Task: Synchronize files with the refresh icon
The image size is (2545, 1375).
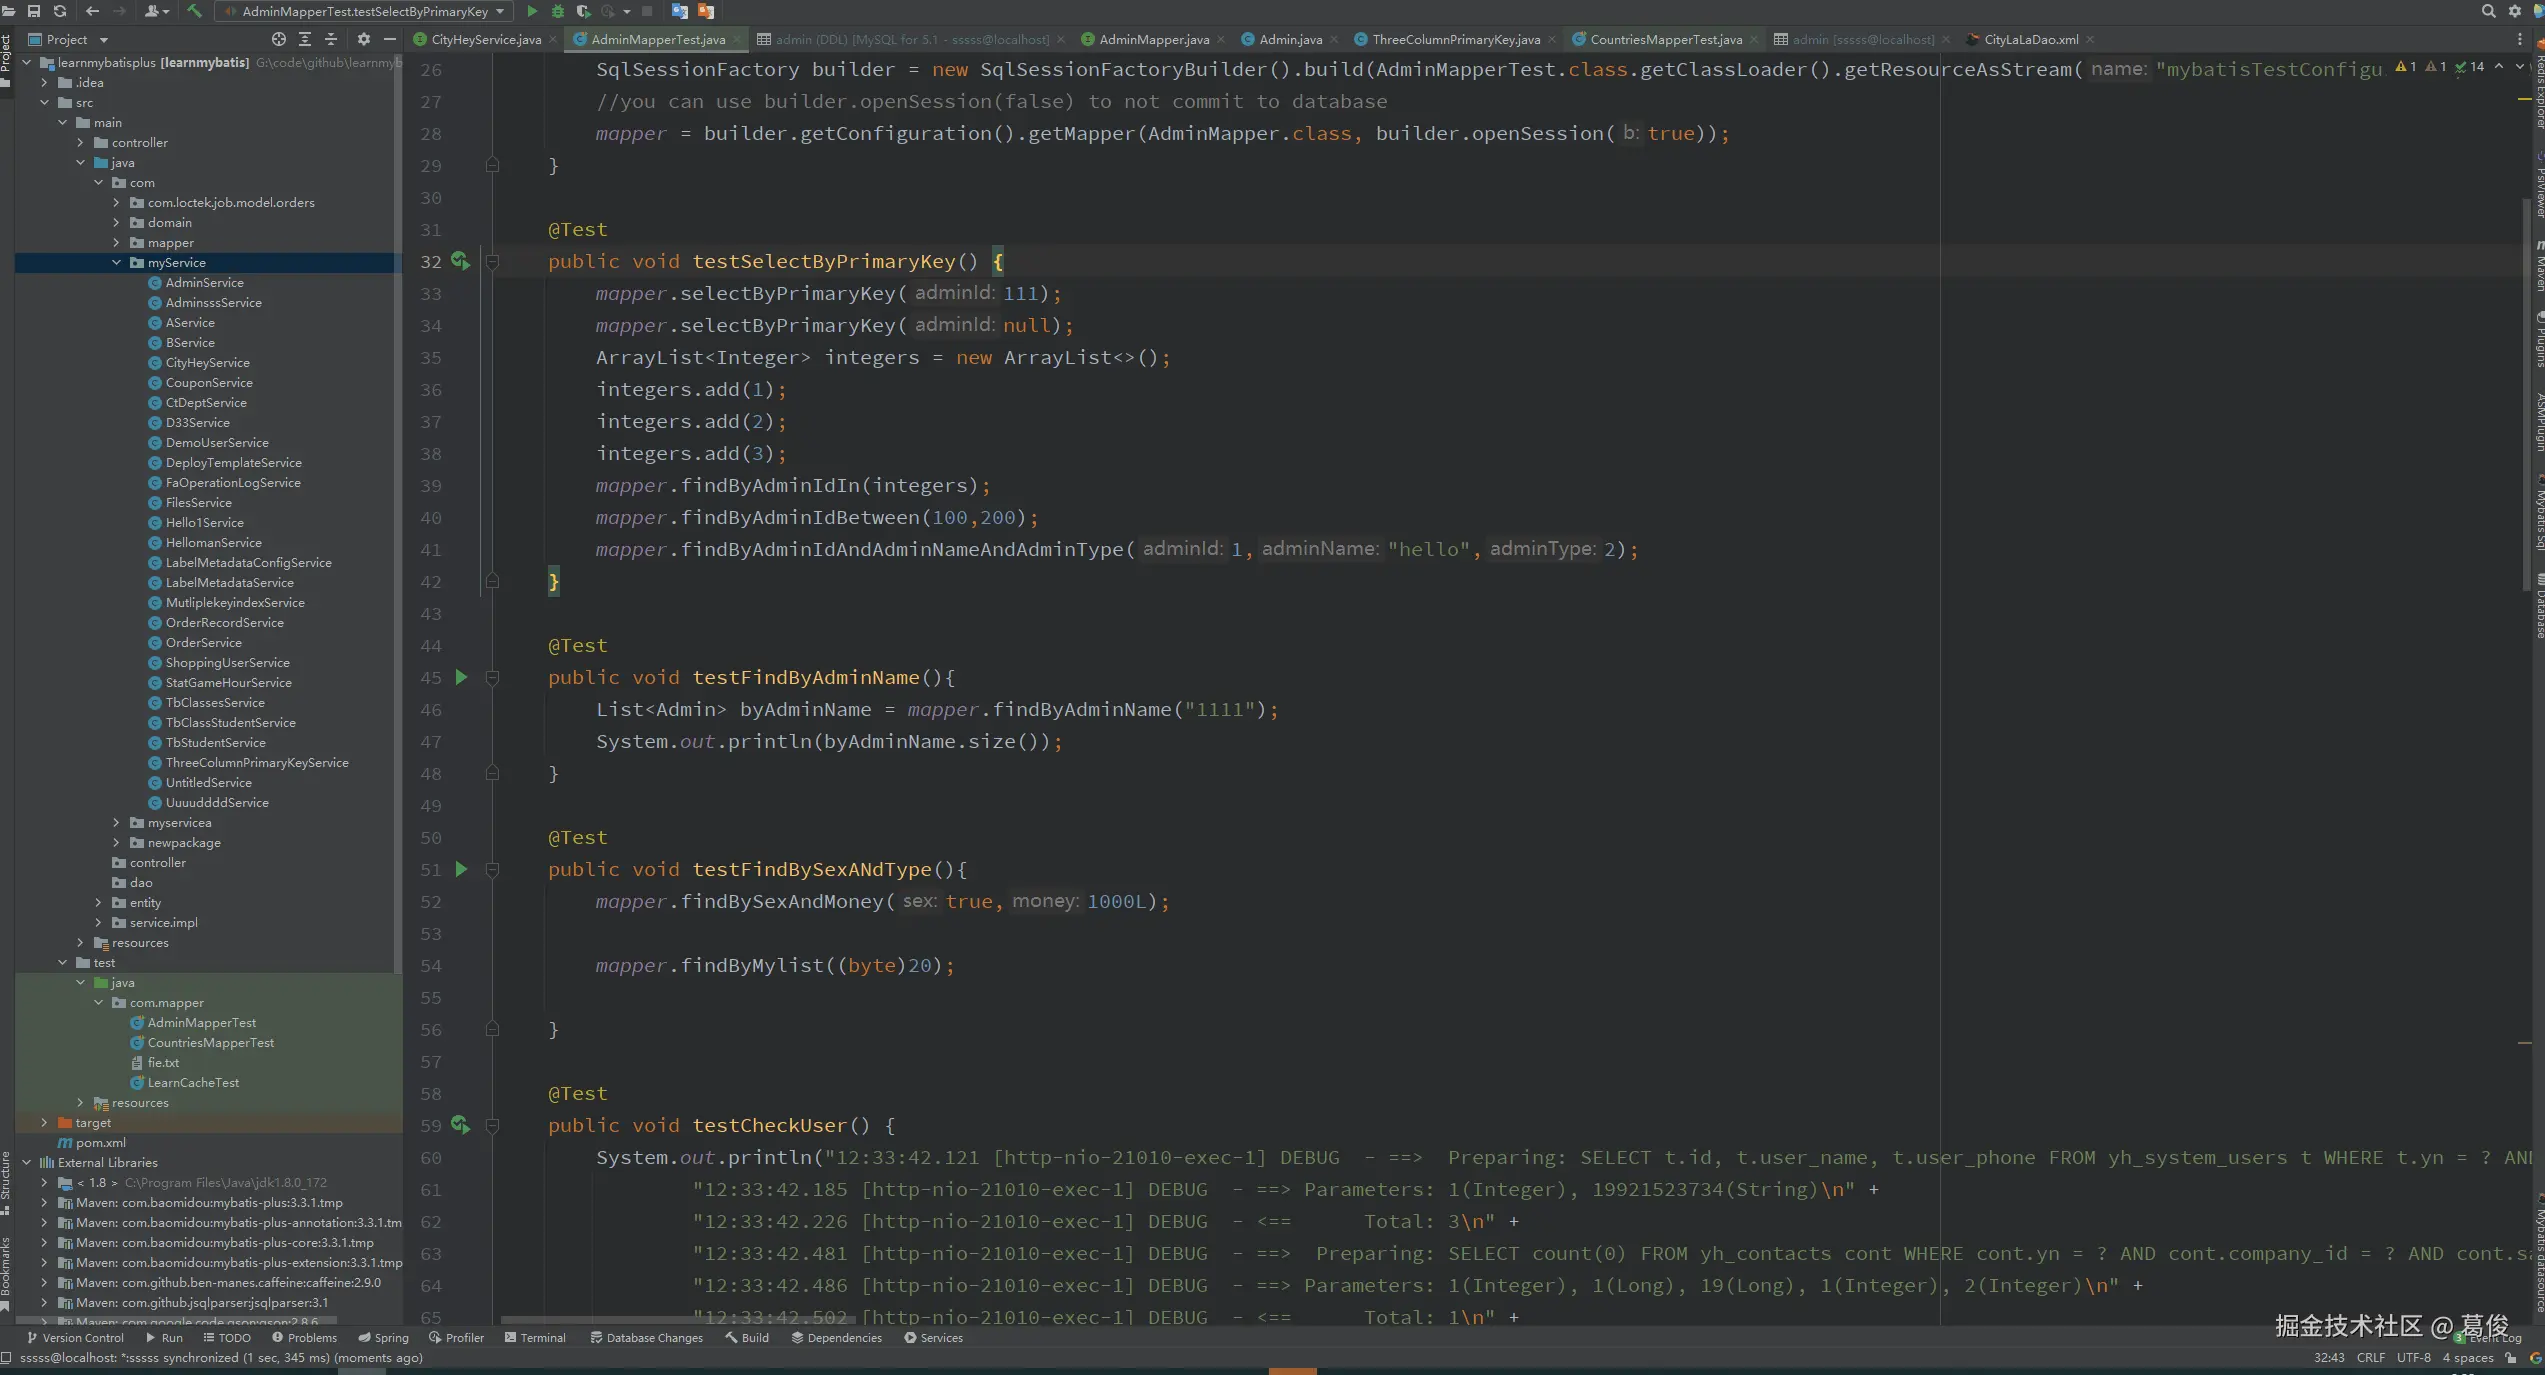Action: click(59, 11)
